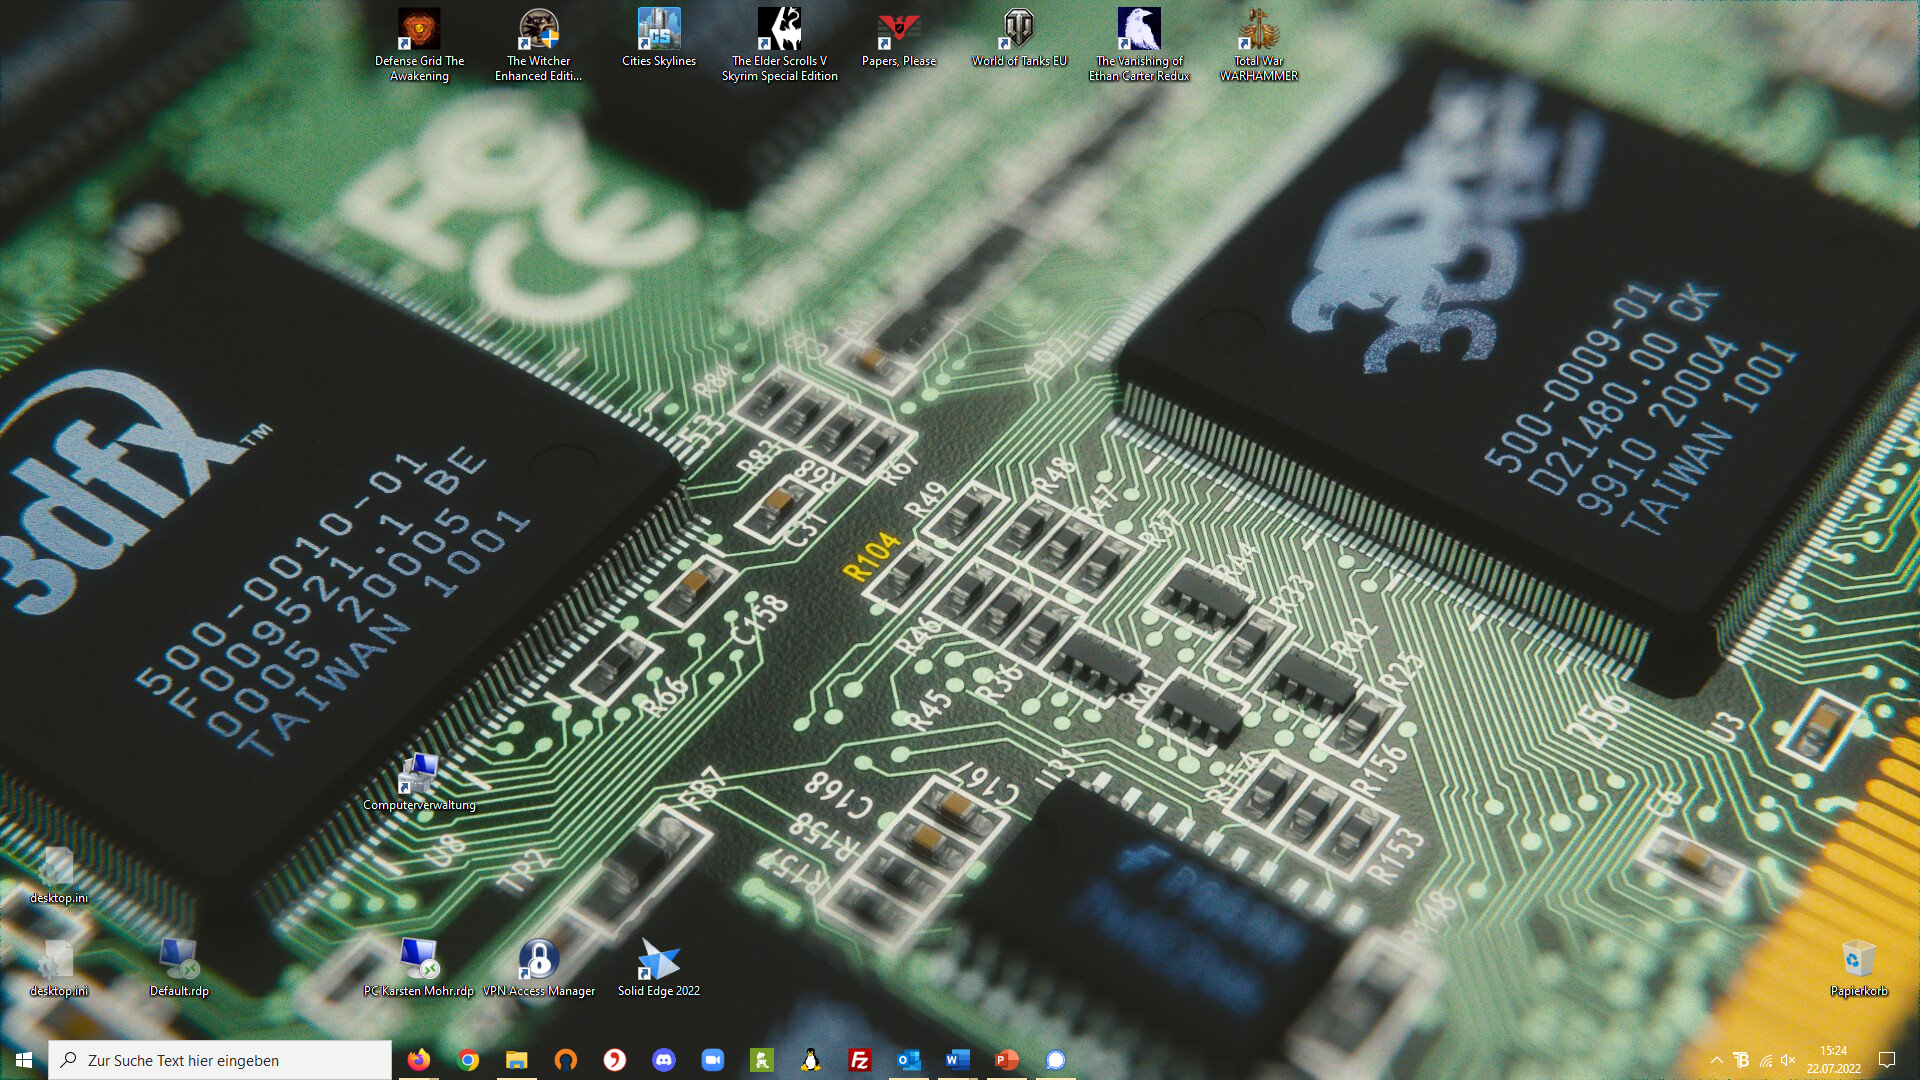Viewport: 1920px width, 1080px height.
Task: Open FileZilla from the taskbar
Action: (860, 1060)
